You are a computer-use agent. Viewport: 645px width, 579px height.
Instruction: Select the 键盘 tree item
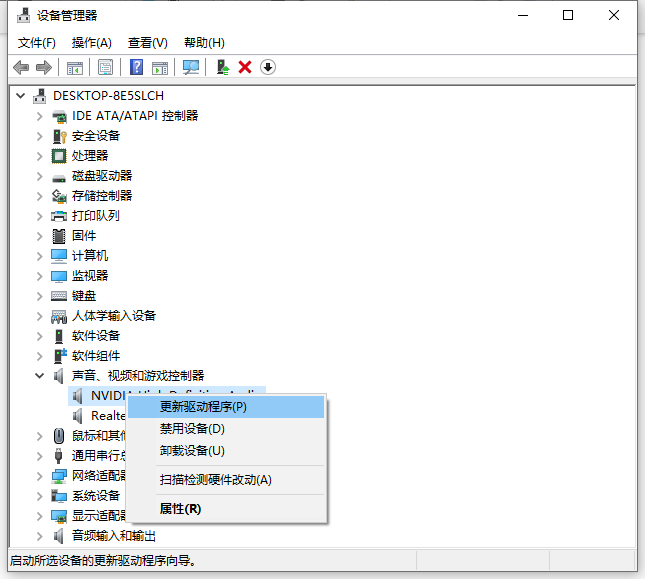(x=84, y=296)
